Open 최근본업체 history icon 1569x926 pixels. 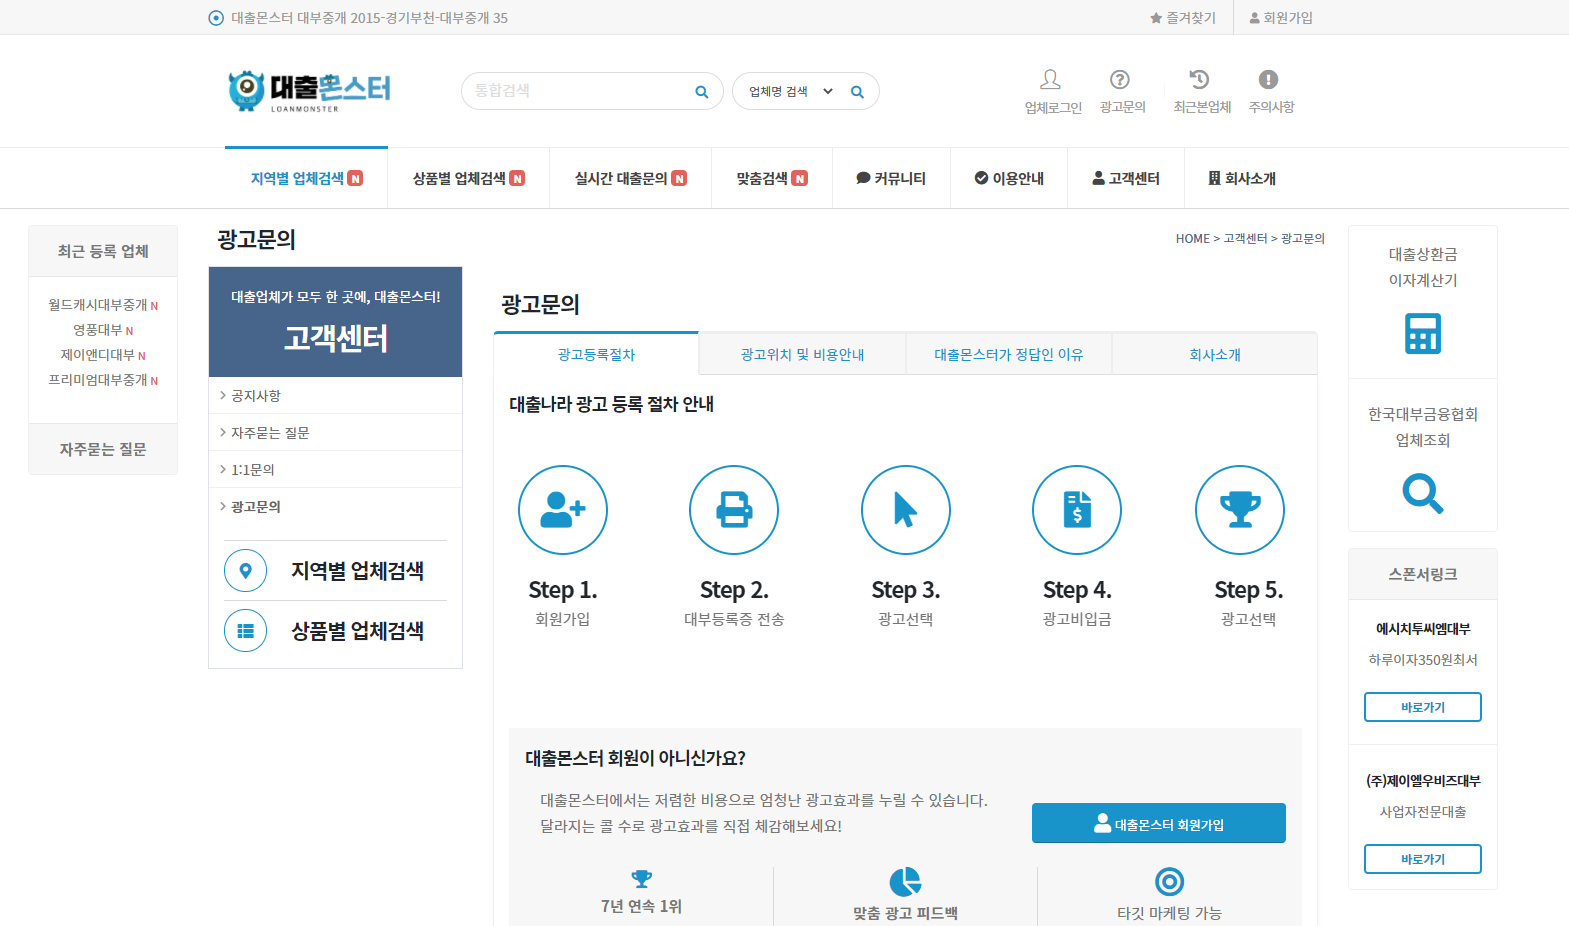pyautogui.click(x=1200, y=79)
